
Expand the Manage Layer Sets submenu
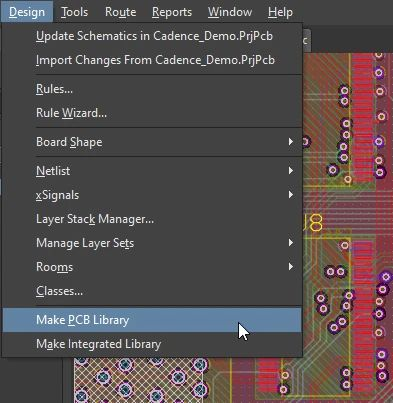click(x=152, y=243)
